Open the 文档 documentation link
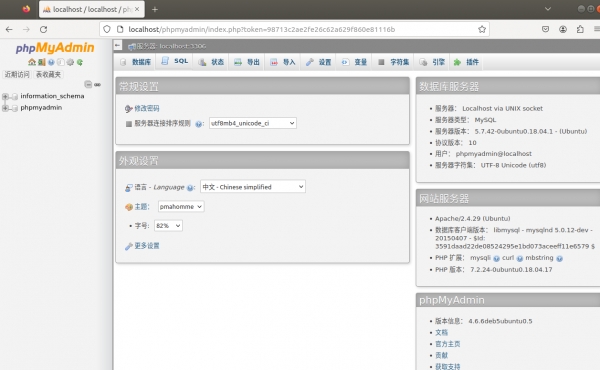This screenshot has width=600, height=370. click(441, 333)
